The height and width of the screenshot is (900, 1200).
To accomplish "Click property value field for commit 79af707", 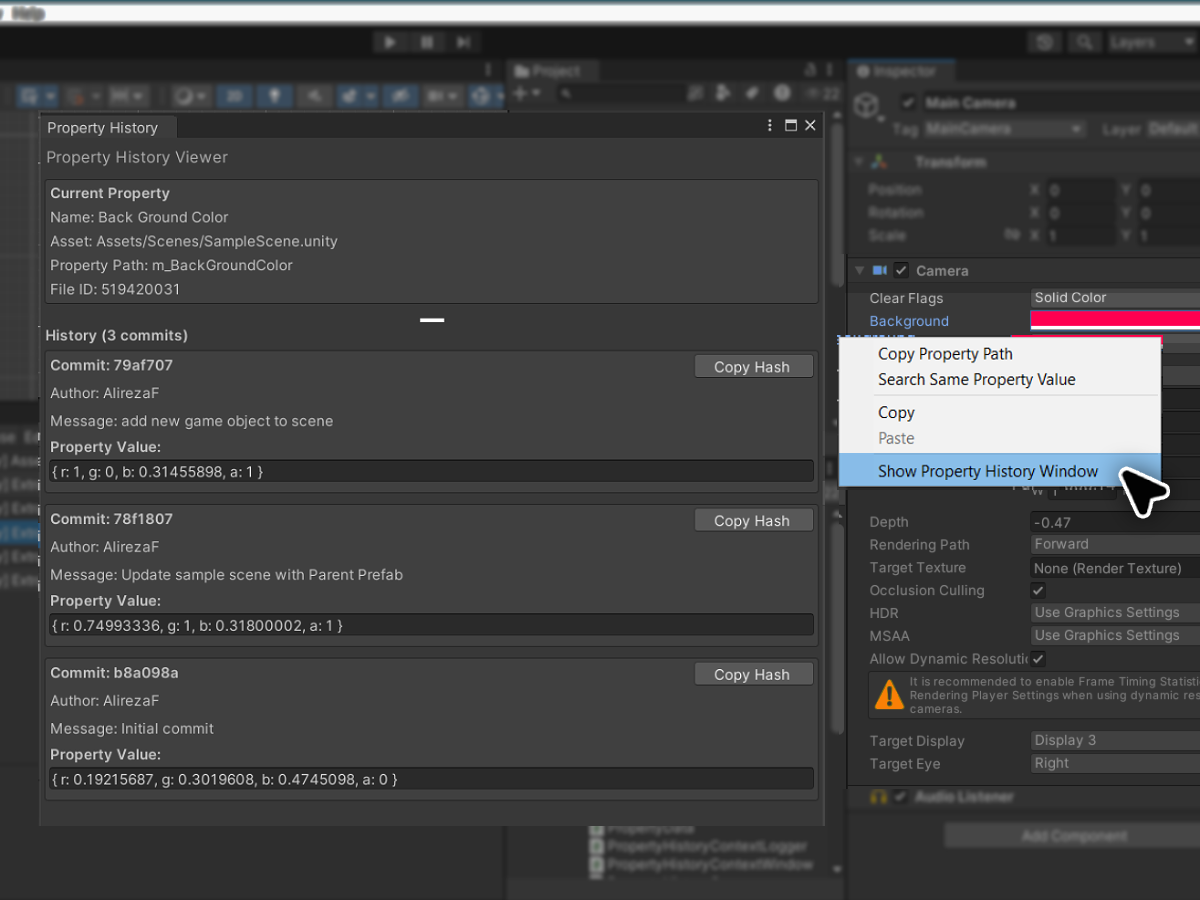I will (431, 471).
